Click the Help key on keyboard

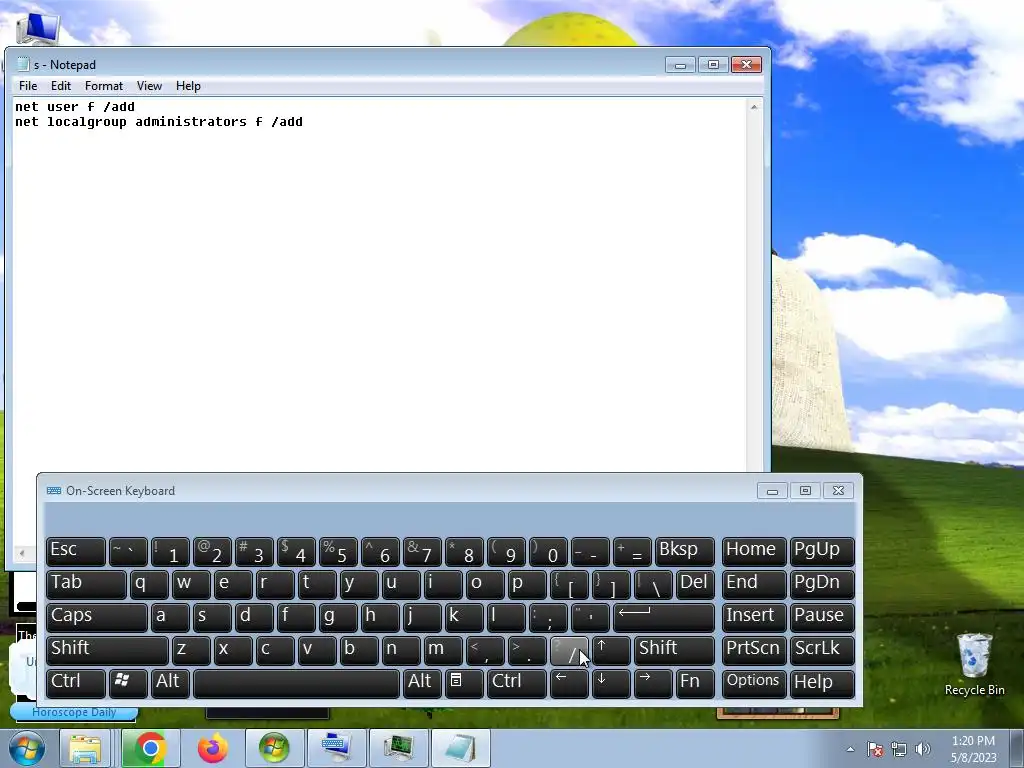pos(822,683)
